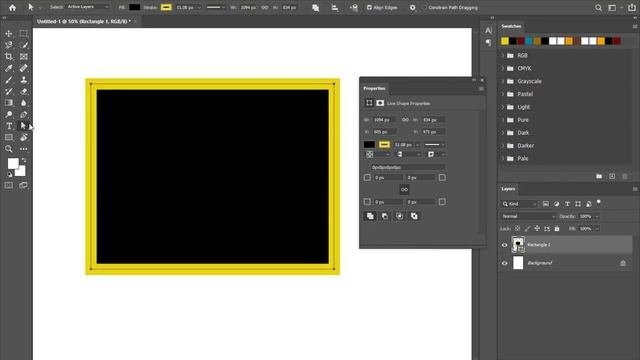Screen dimensions: 640x360
Task: Select the Blur tool
Action: coord(24,103)
